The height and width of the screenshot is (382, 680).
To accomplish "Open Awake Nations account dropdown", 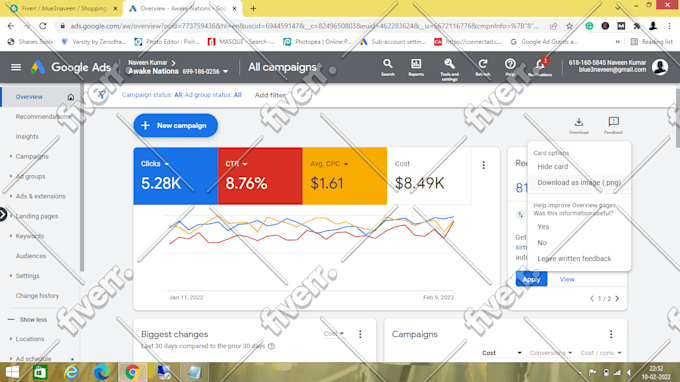I will point(225,72).
